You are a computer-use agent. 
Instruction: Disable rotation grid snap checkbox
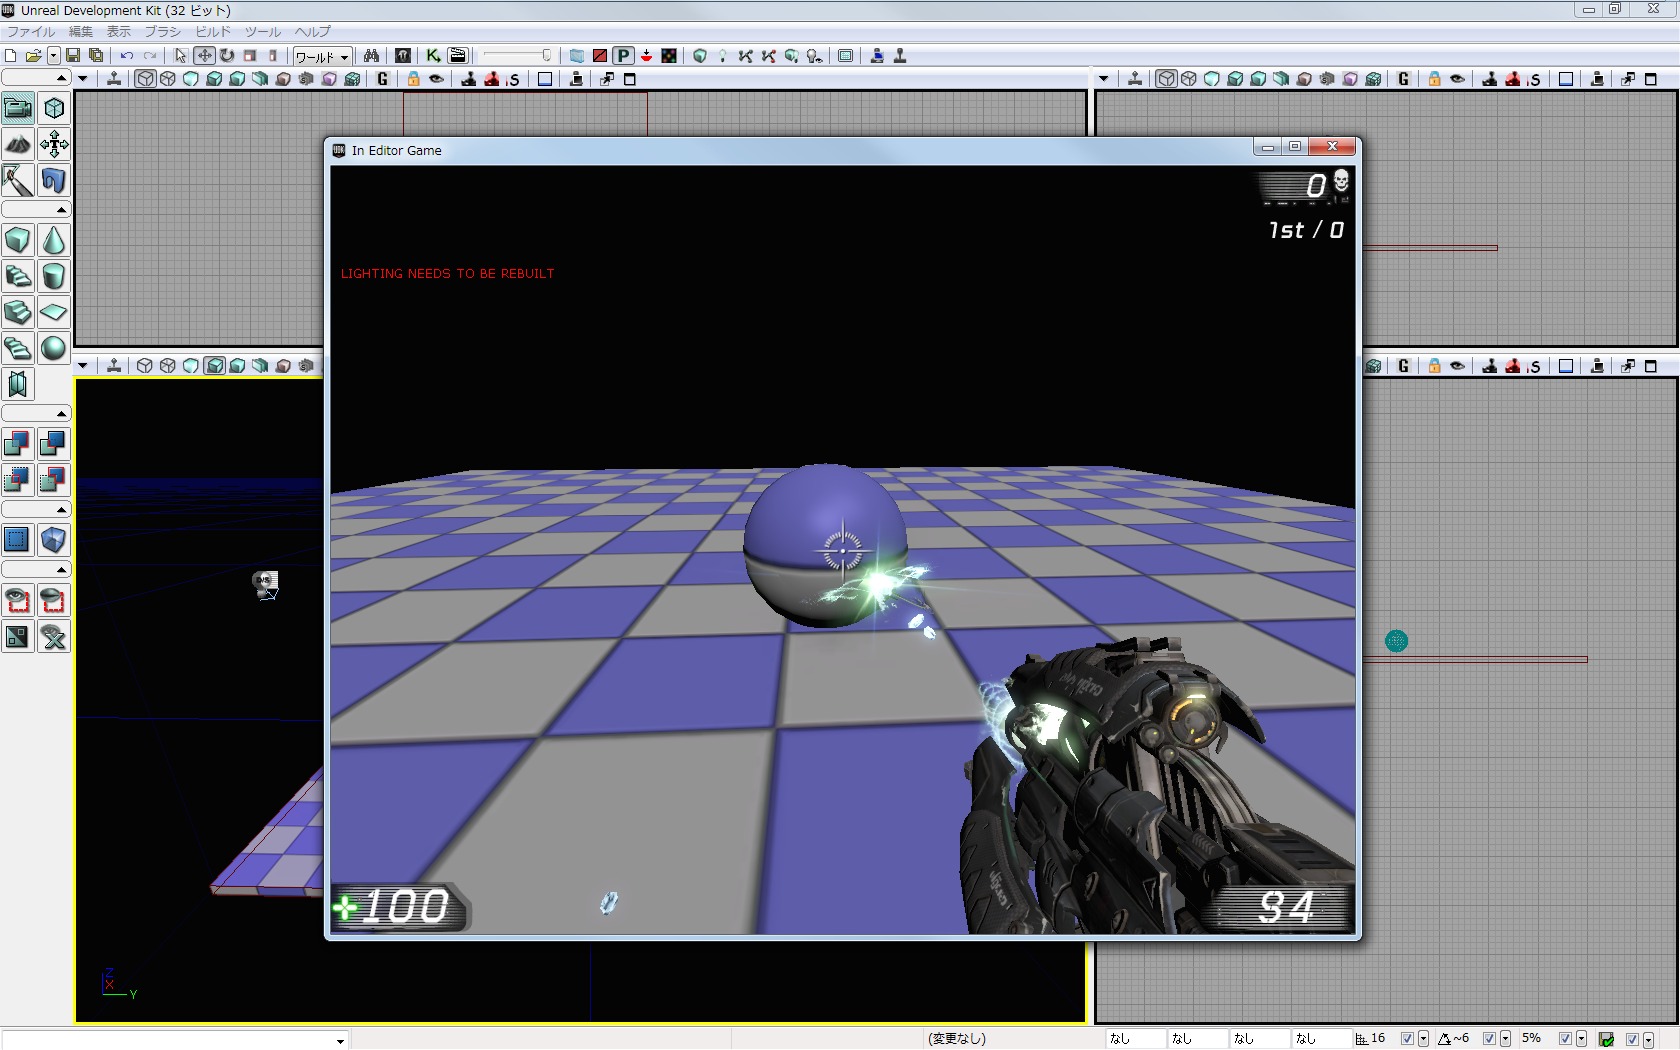[x=1489, y=1039]
